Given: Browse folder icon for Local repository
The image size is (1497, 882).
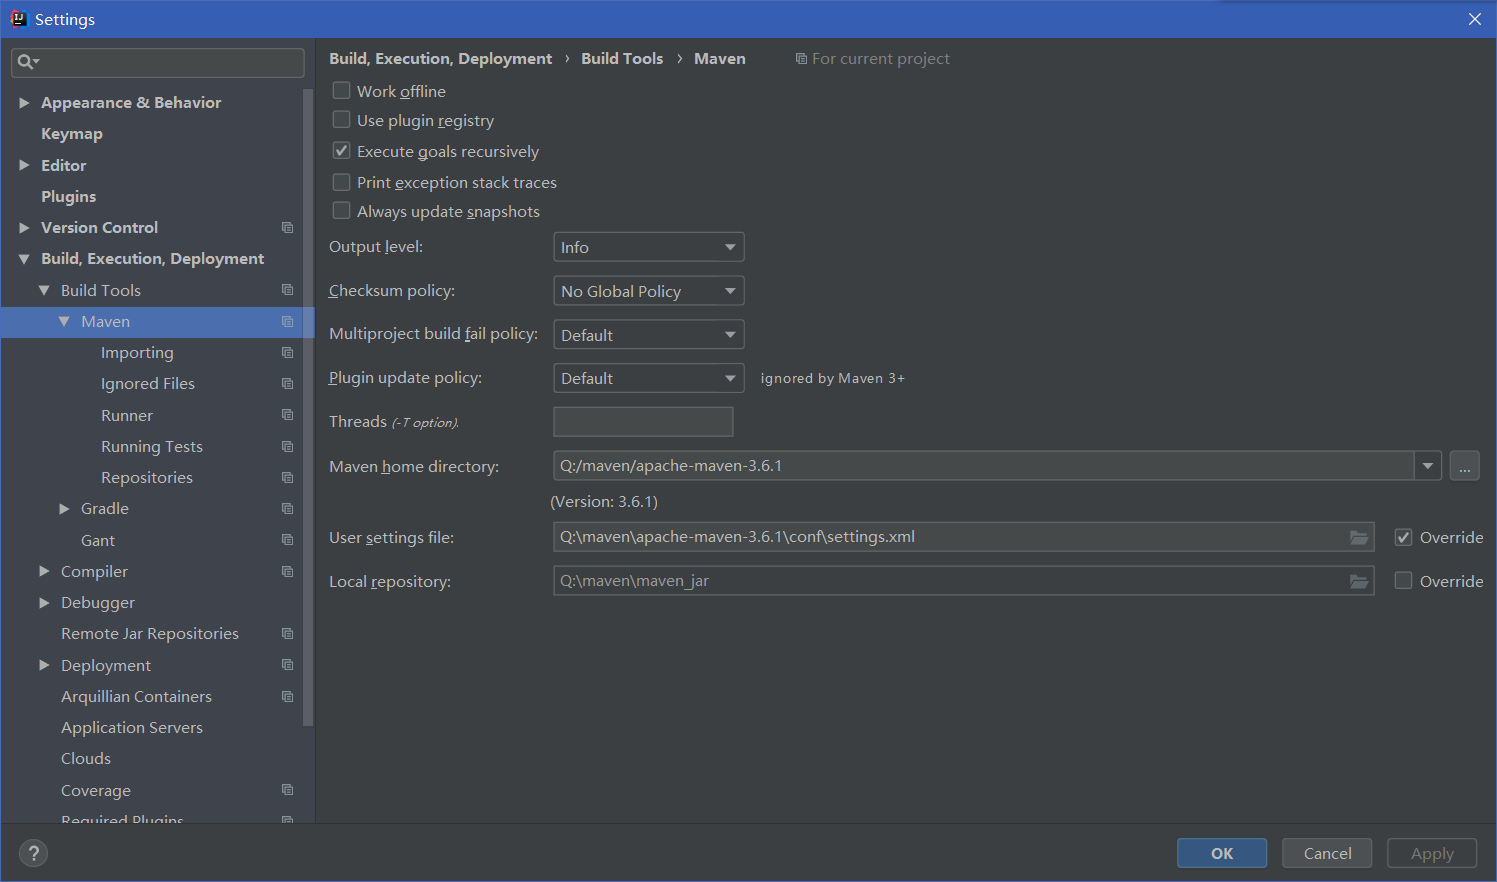Looking at the screenshot, I should point(1358,581).
